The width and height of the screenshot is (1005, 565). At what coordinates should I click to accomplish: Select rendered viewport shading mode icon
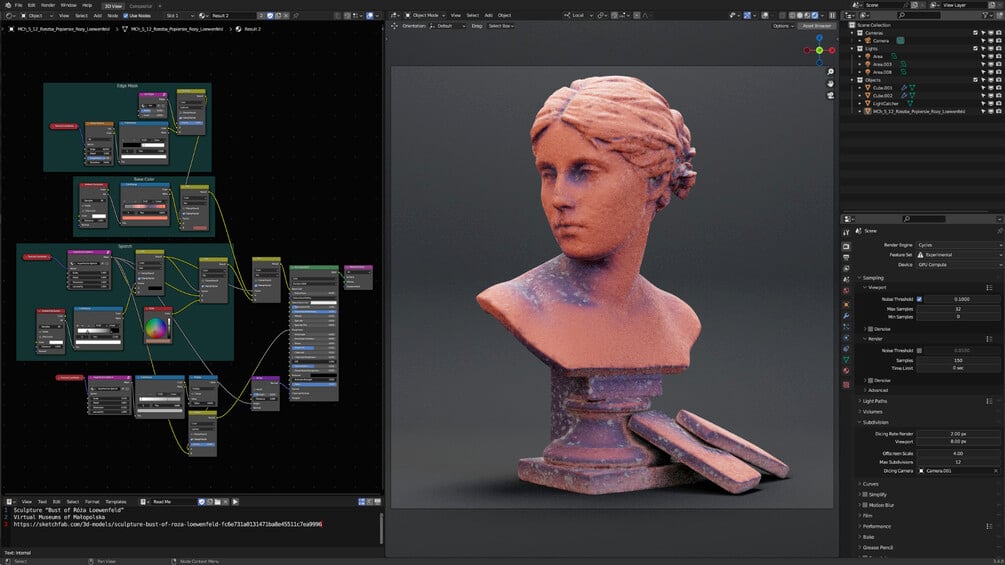click(815, 15)
